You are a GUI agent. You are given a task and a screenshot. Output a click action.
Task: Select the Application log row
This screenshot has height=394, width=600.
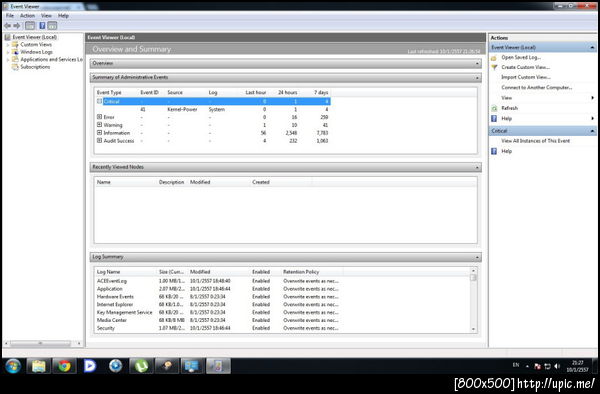(218, 289)
